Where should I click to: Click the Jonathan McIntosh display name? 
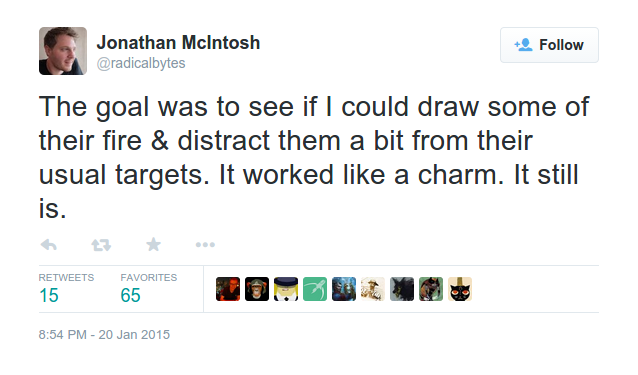tap(178, 43)
